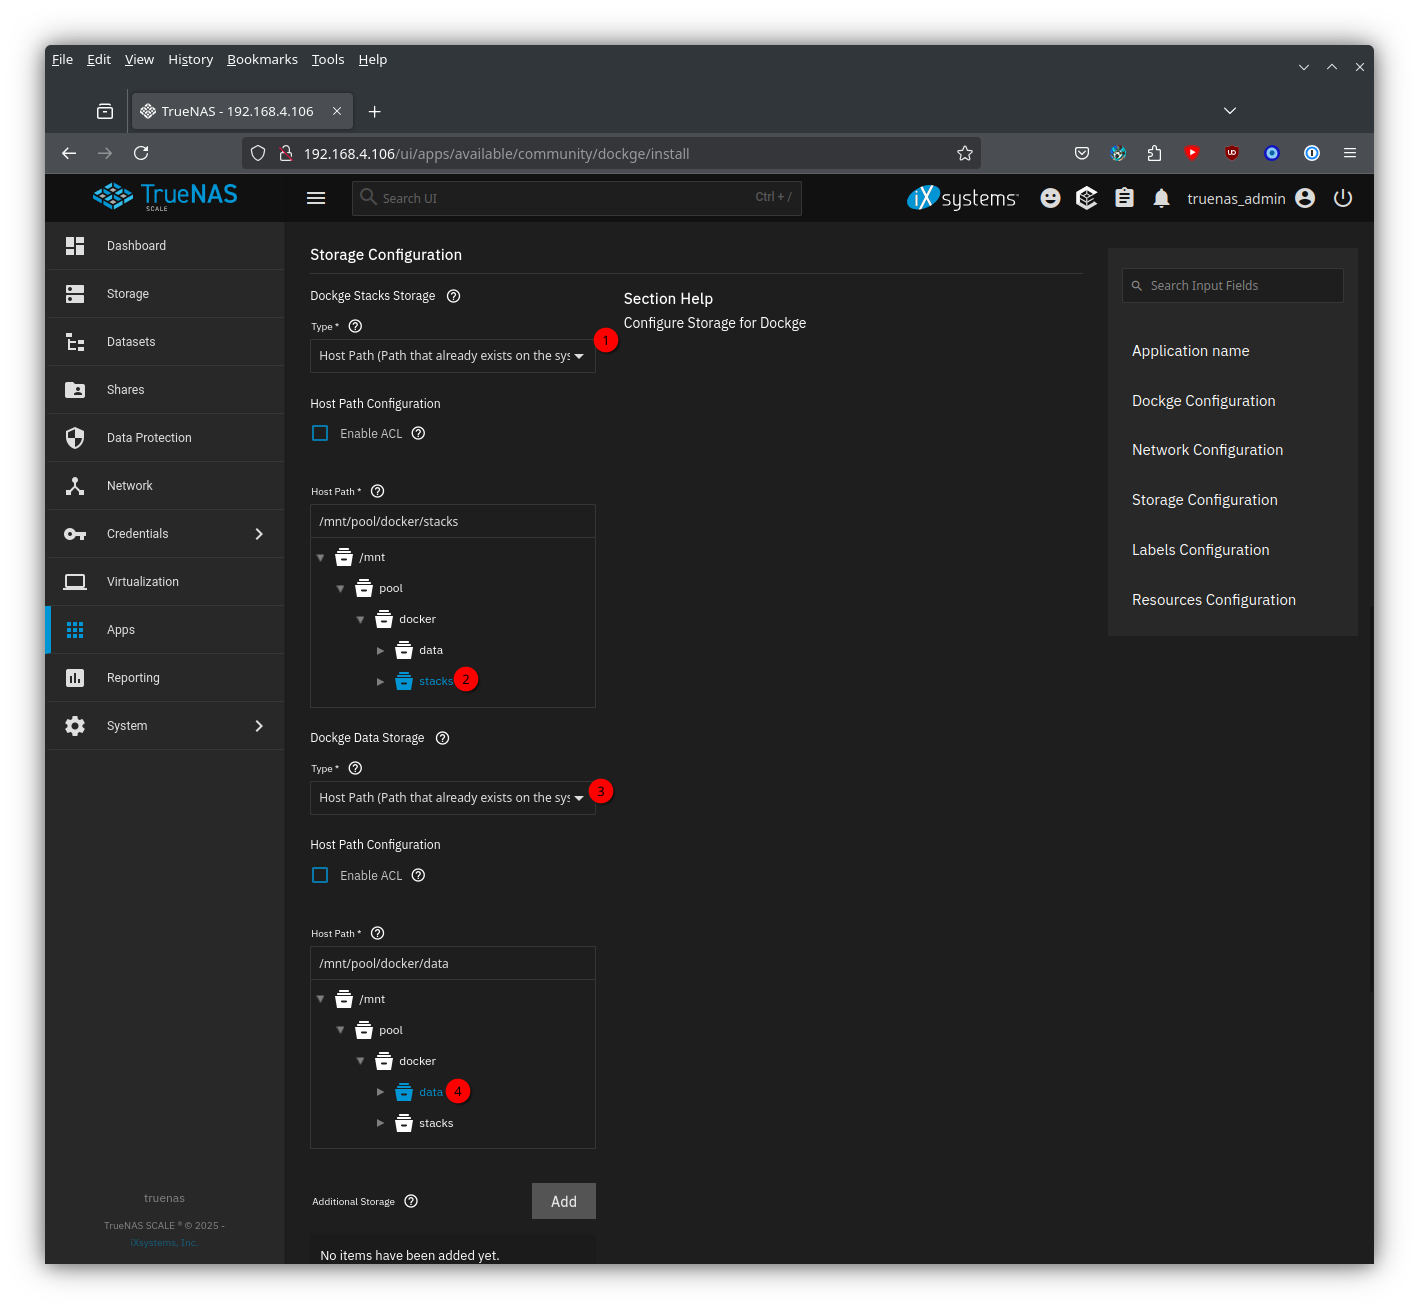1419x1309 pixels.
Task: Enable ACL for Dockge Stacks Storage
Action: (320, 433)
